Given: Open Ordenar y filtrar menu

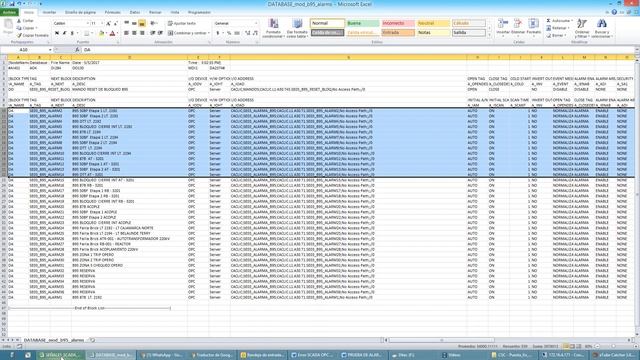Looking at the screenshot, I should (x=582, y=28).
